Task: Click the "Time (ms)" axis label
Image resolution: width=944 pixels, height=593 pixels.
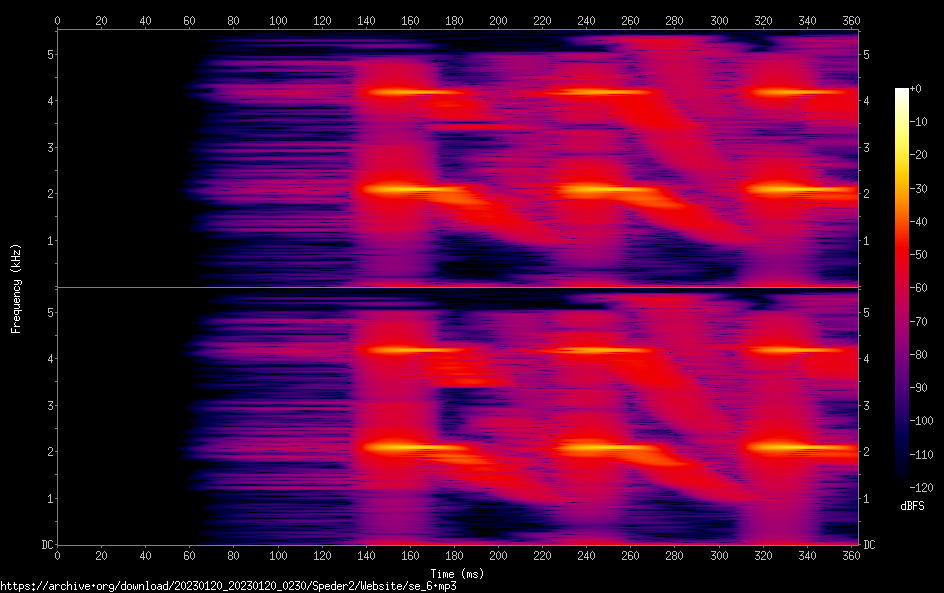Action: [456, 573]
